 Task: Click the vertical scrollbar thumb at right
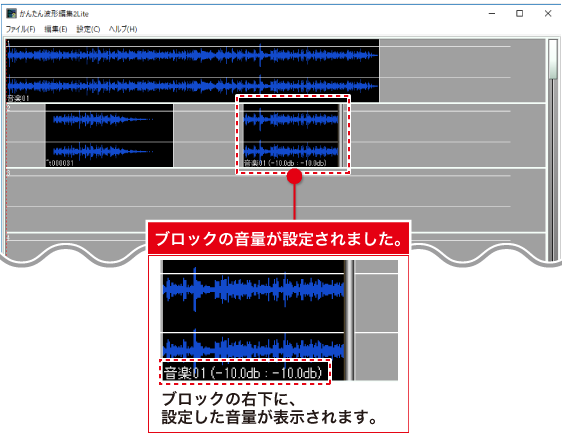553,59
